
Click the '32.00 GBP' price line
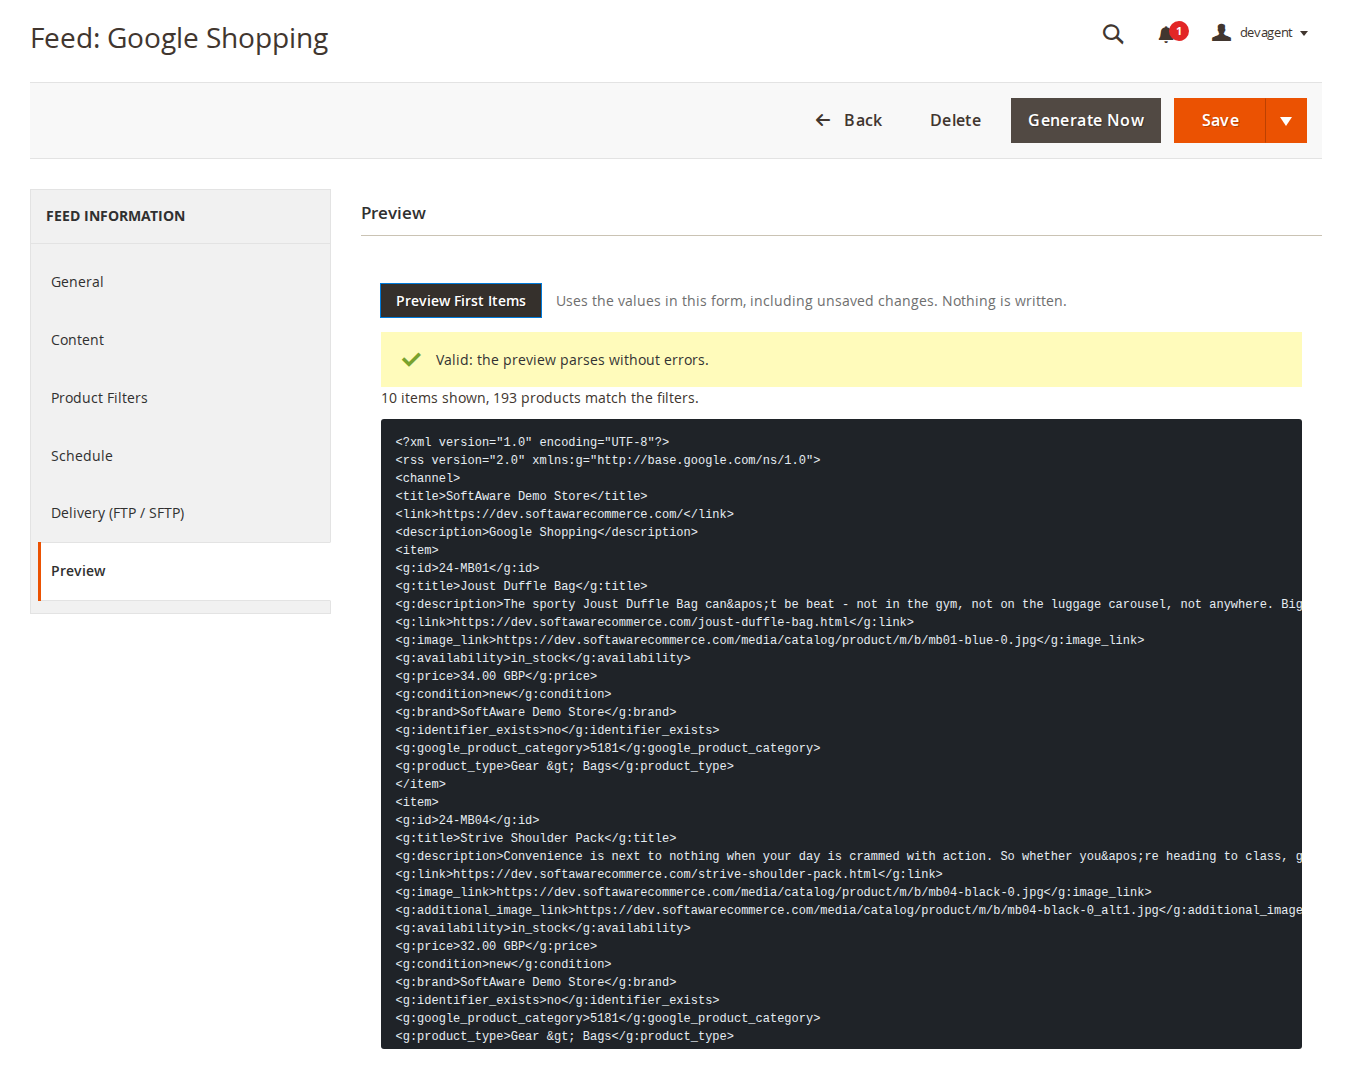tap(496, 946)
